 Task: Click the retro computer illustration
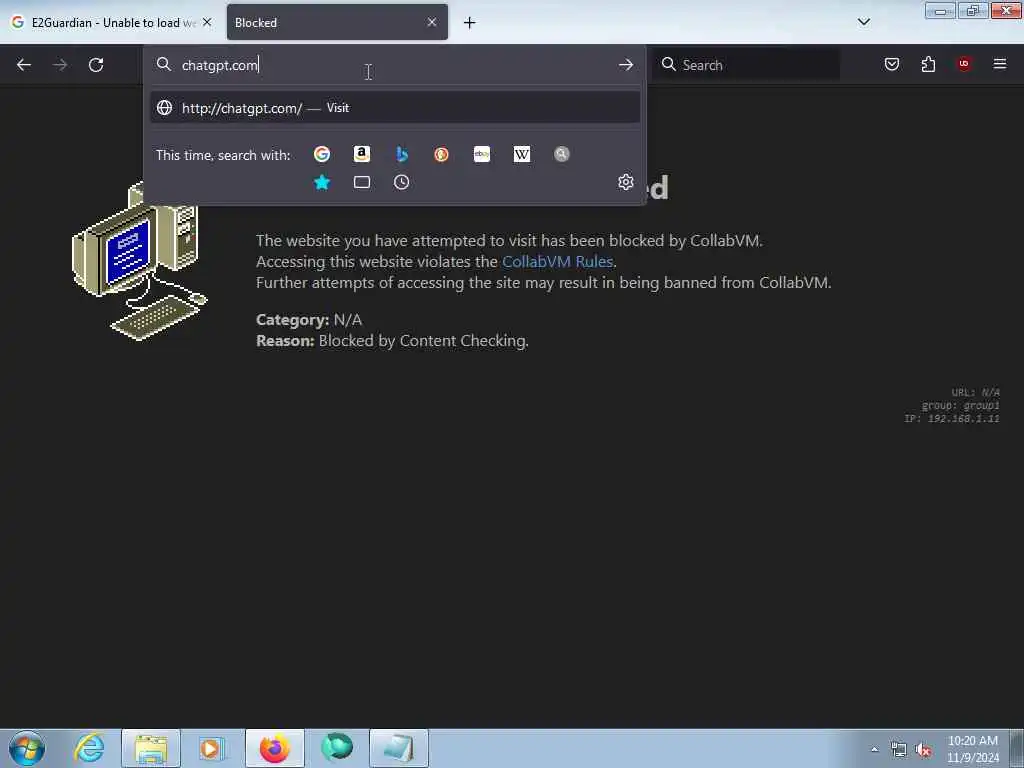139,261
